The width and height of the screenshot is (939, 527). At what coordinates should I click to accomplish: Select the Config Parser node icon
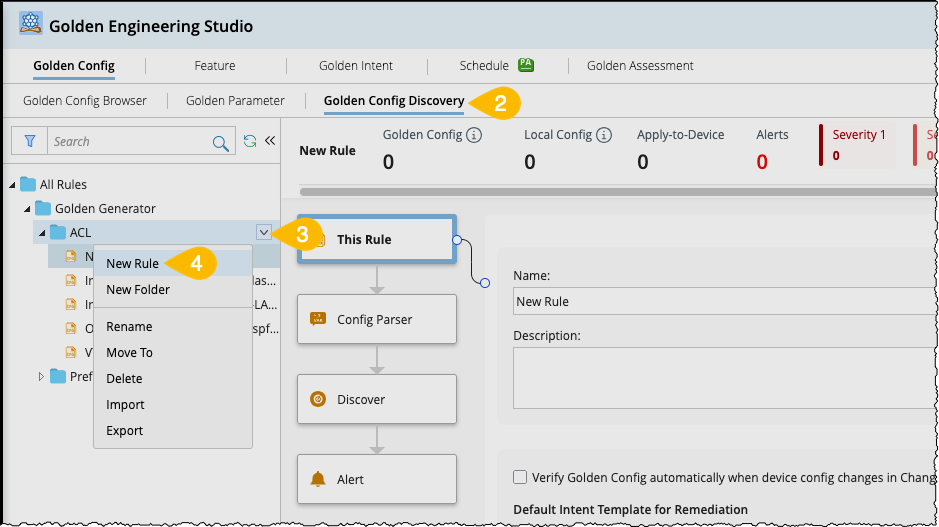[318, 319]
